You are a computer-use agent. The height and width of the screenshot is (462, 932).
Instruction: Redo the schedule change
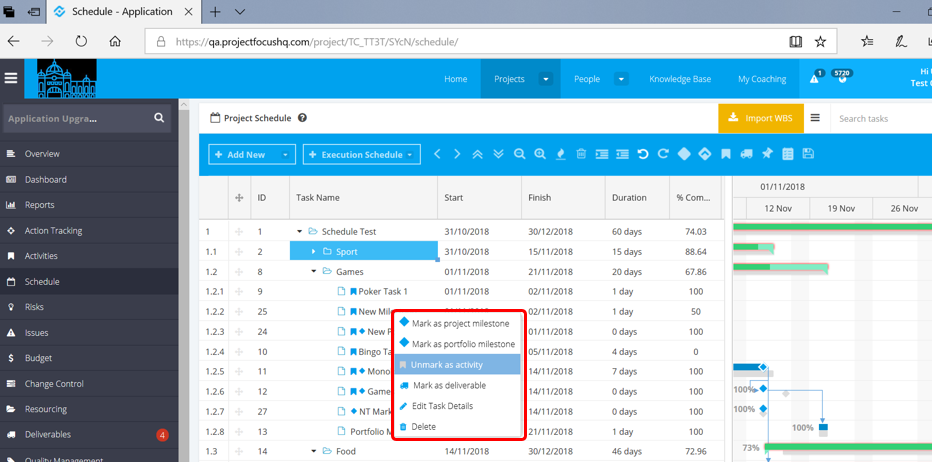(x=663, y=154)
